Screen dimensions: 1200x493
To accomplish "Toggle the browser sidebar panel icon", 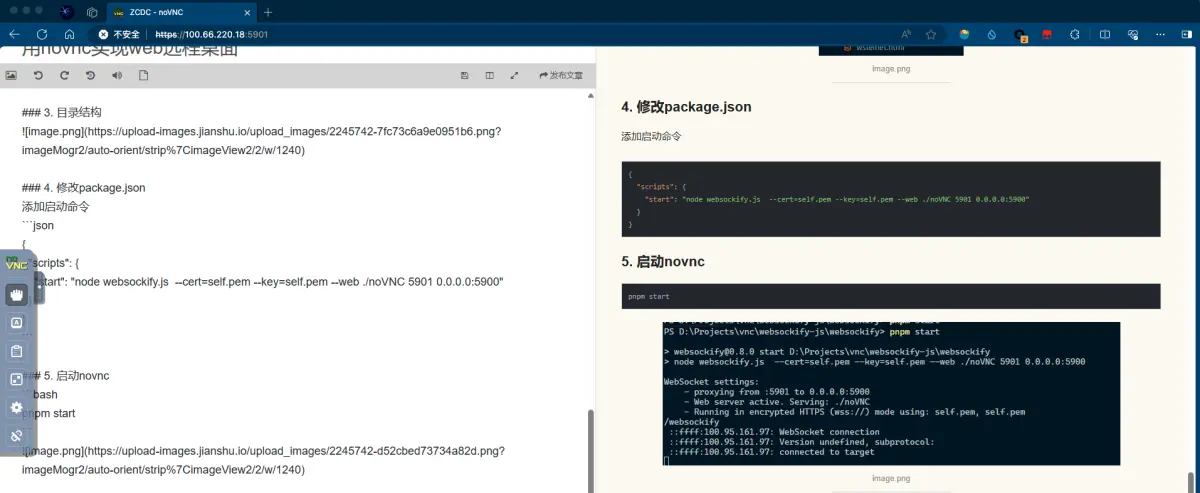I will pos(1188,34).
